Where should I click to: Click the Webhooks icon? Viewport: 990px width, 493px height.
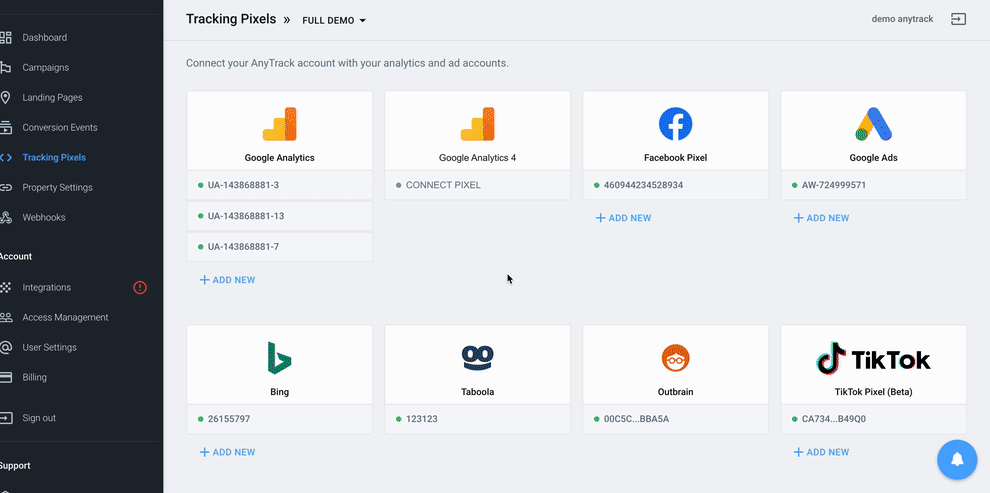[6, 218]
